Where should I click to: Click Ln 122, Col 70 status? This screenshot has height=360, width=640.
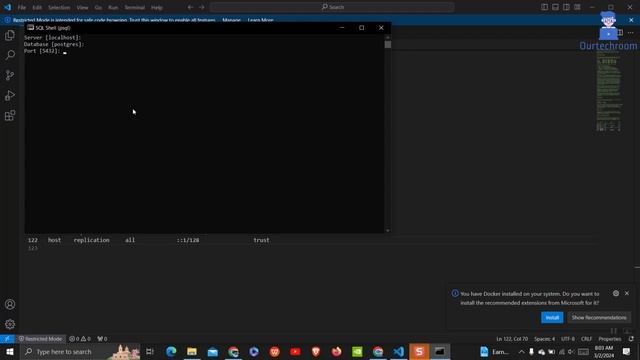[x=512, y=339]
